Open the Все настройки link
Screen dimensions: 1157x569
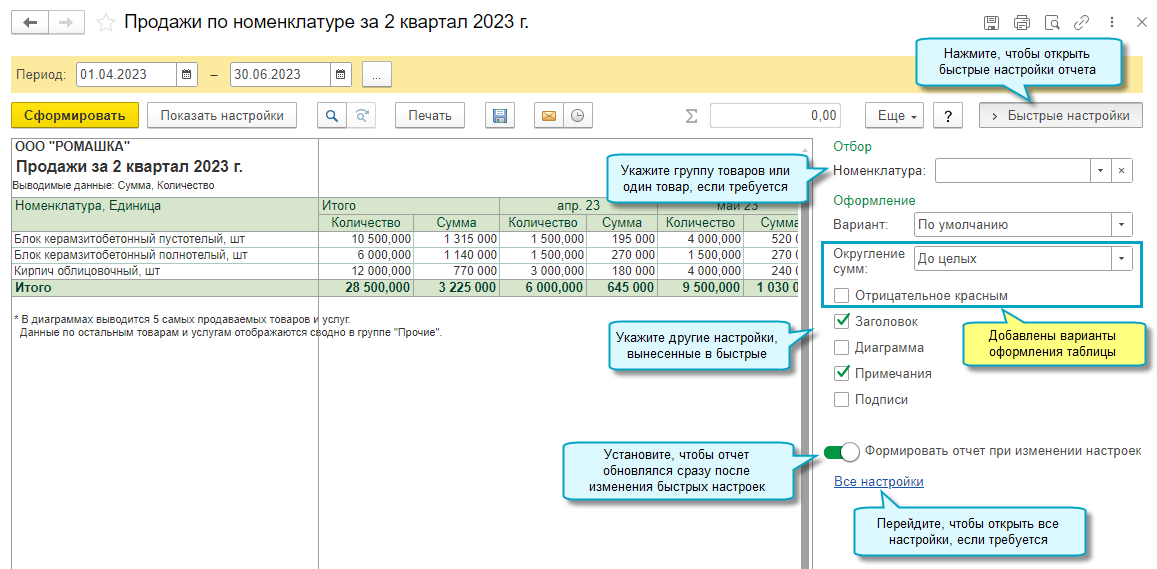878,482
